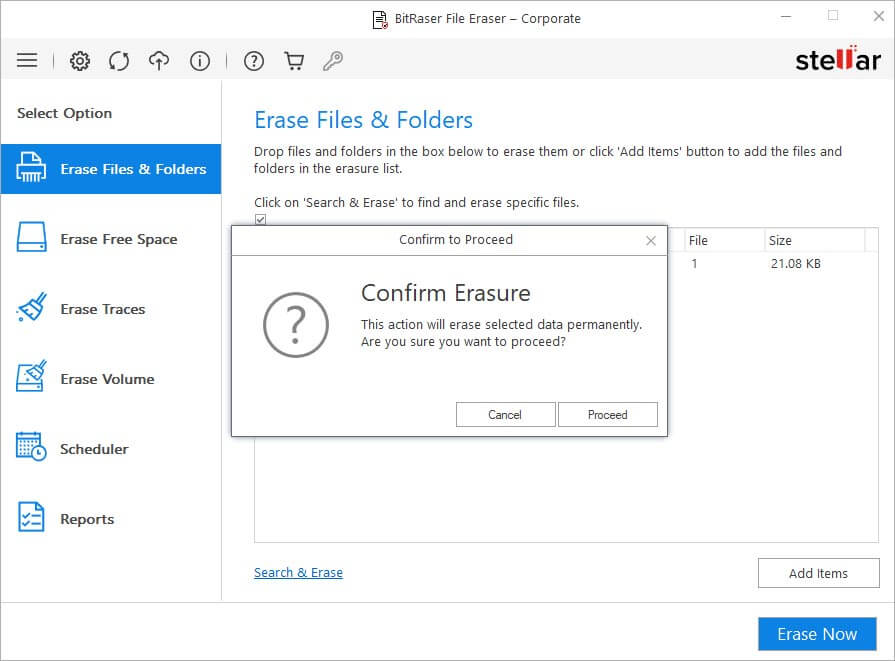
Task: Click the Scheduler calendar icon
Action: [31, 446]
